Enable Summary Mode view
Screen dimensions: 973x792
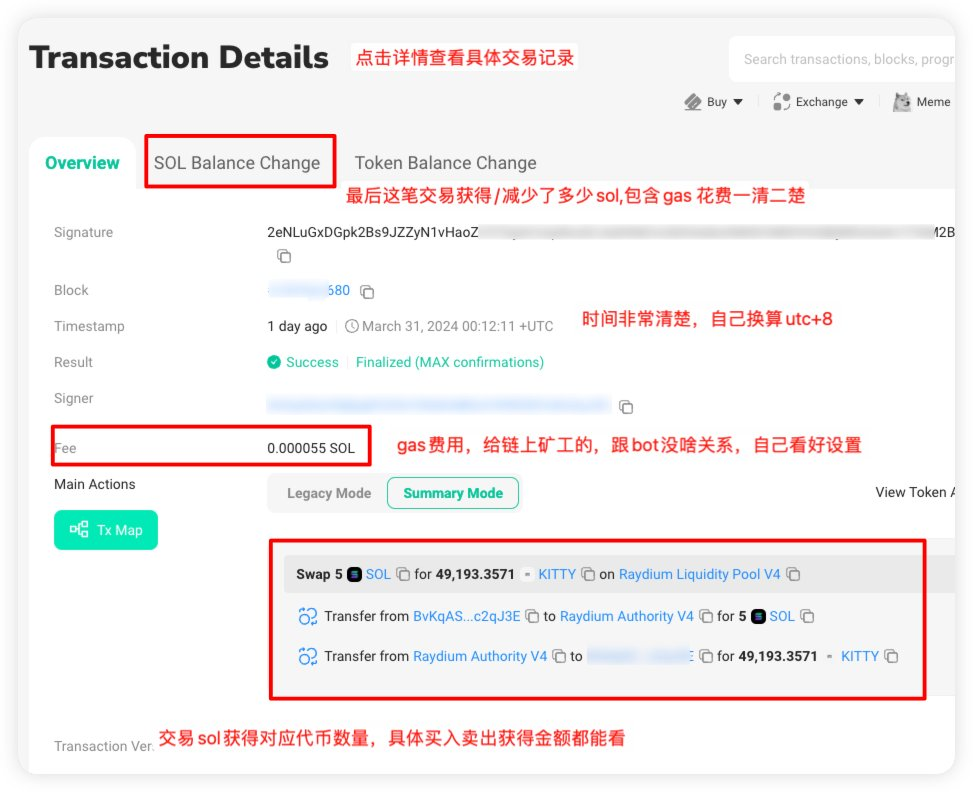[x=452, y=493]
